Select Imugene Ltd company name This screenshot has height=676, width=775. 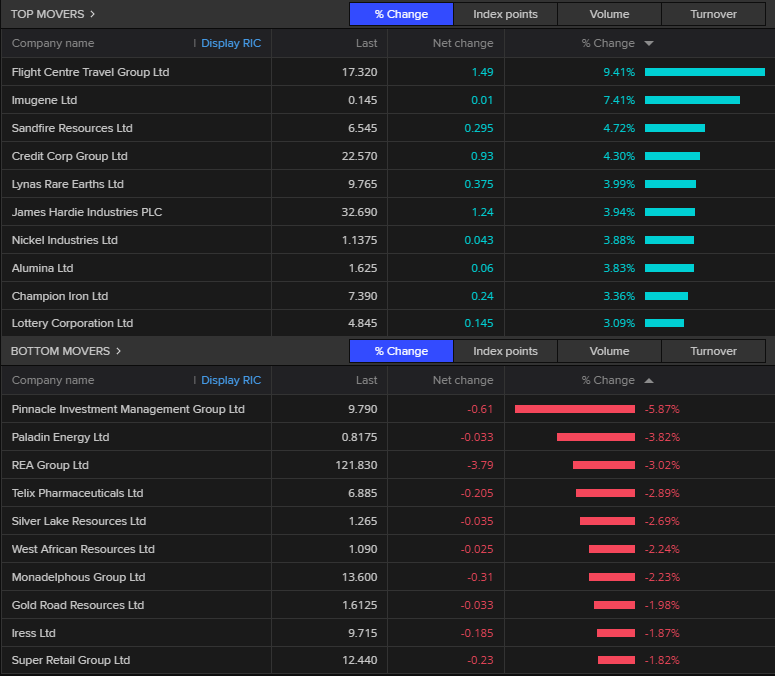point(44,100)
